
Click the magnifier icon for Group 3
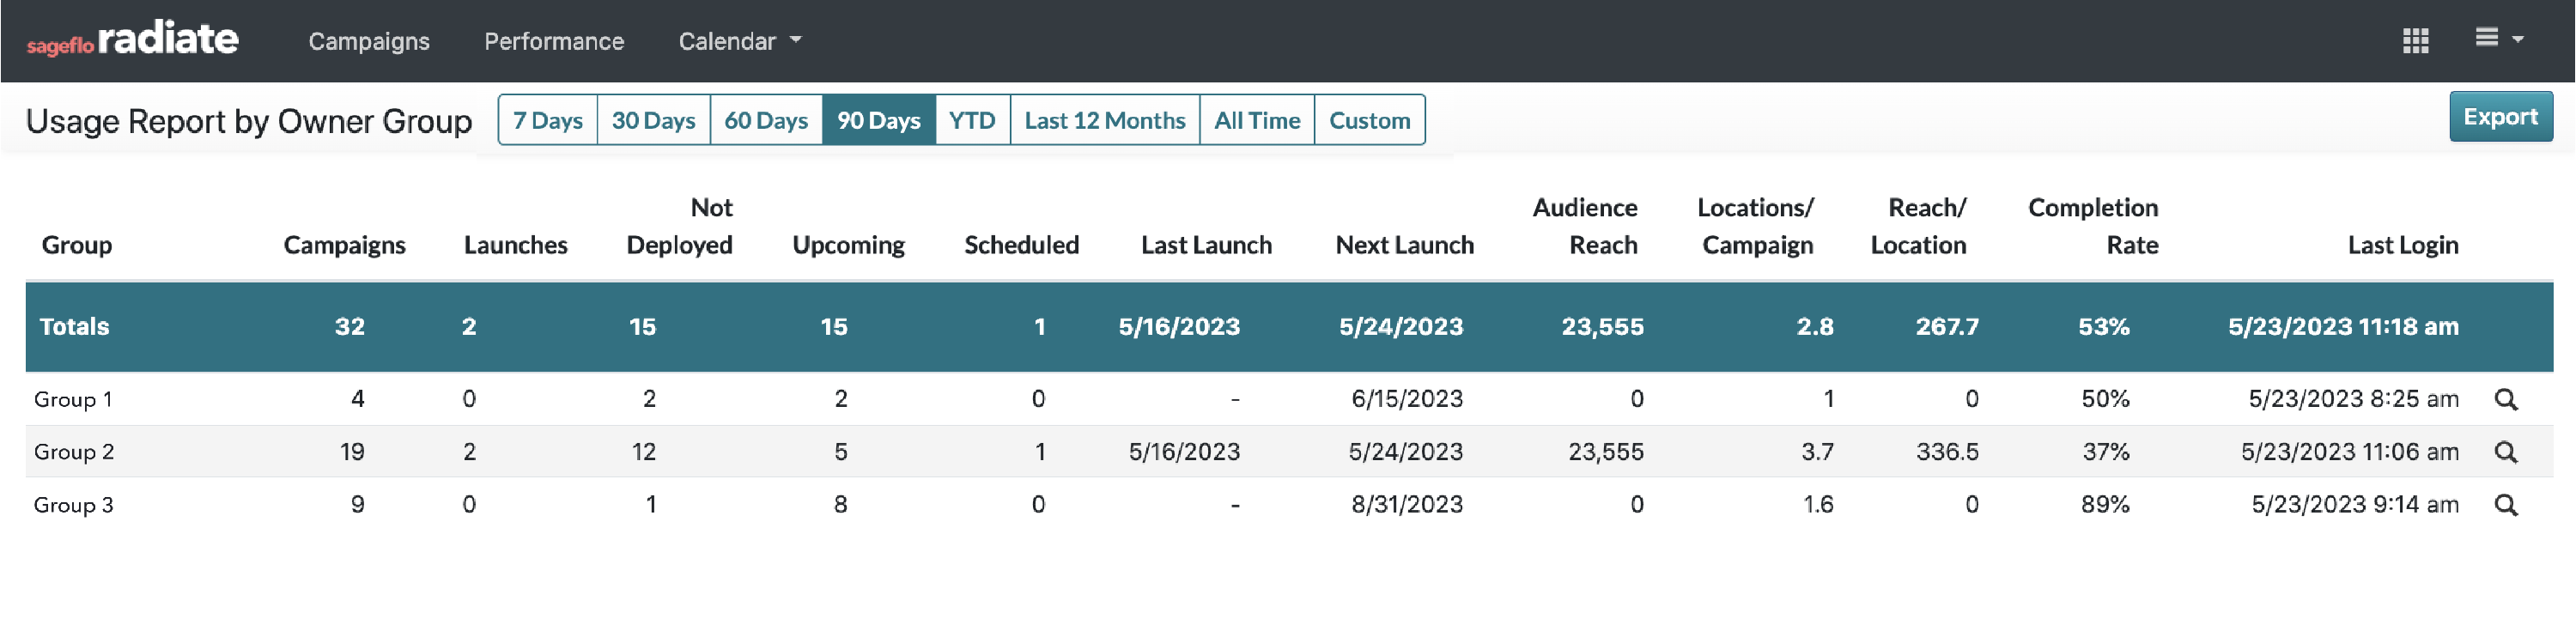[x=2505, y=505]
